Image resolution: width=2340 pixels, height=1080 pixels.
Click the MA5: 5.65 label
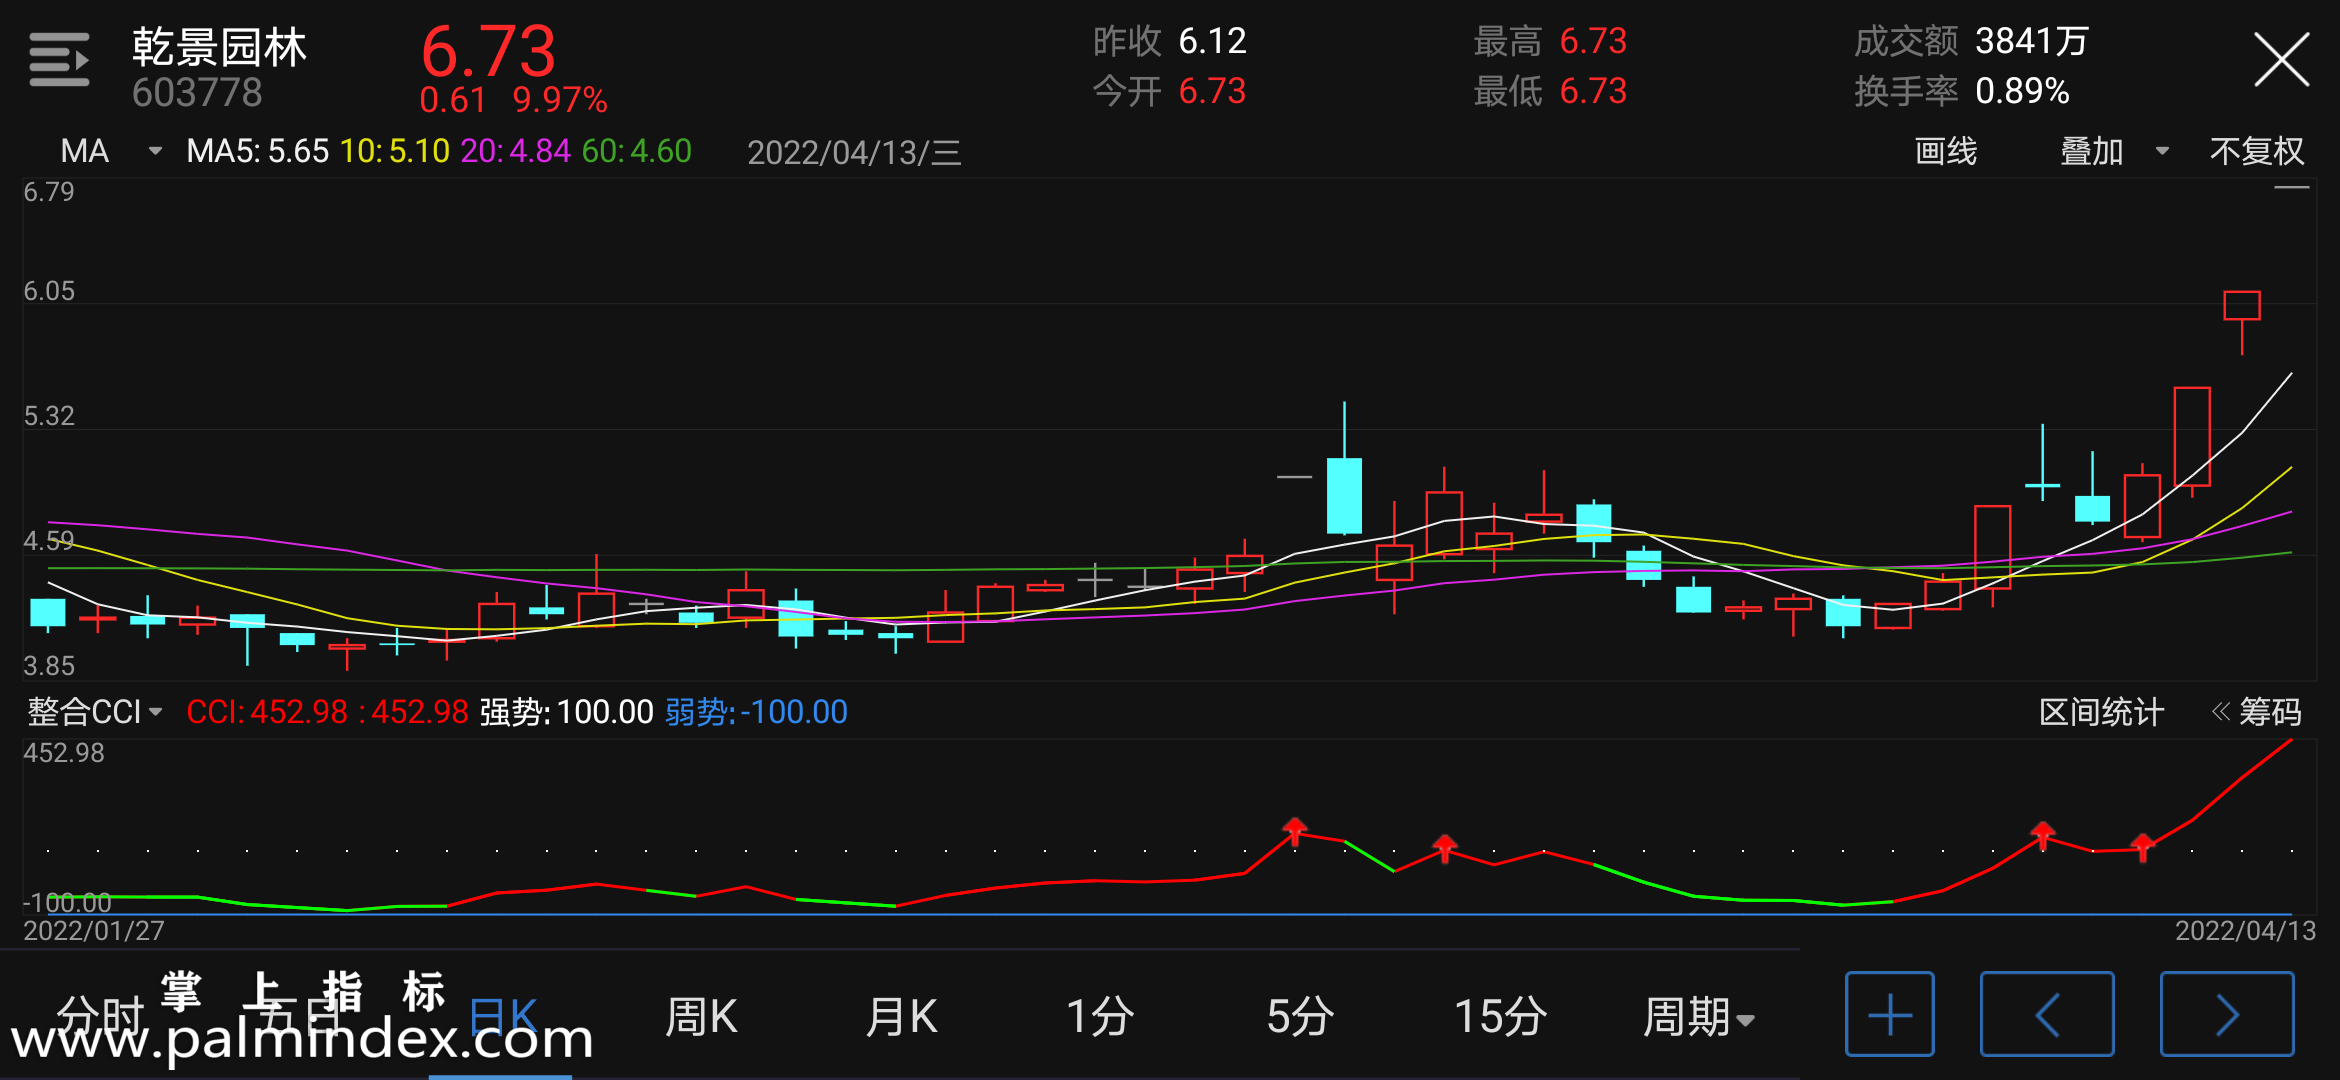coord(258,151)
